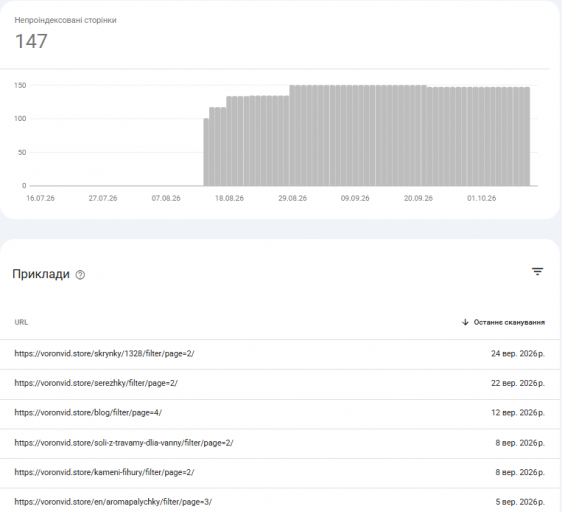Sort by Останнє сканування column header
562x512 pixels.
click(x=509, y=322)
